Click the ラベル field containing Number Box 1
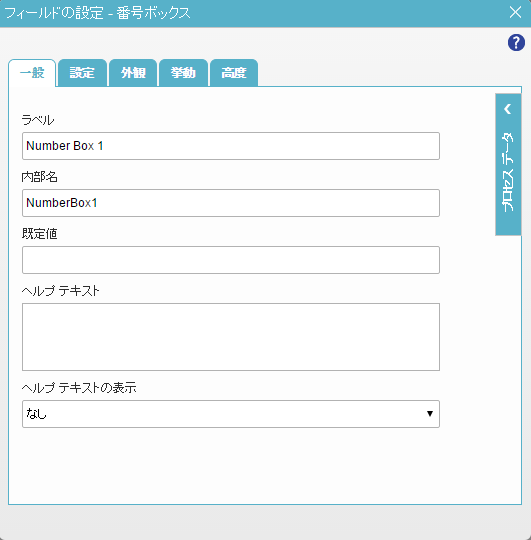 click(x=231, y=146)
